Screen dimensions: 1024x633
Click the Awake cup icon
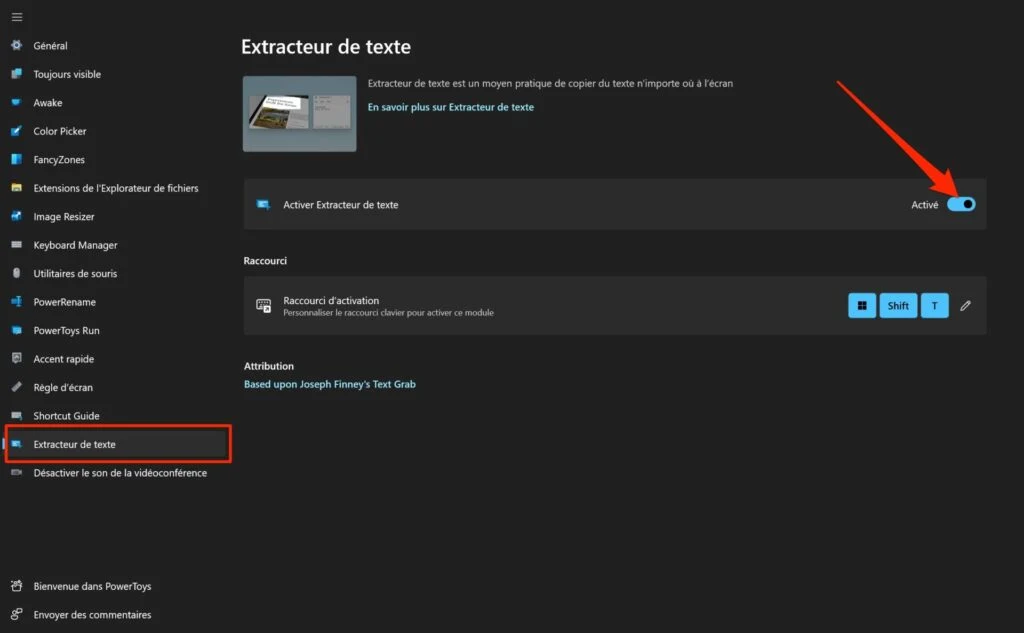click(17, 103)
